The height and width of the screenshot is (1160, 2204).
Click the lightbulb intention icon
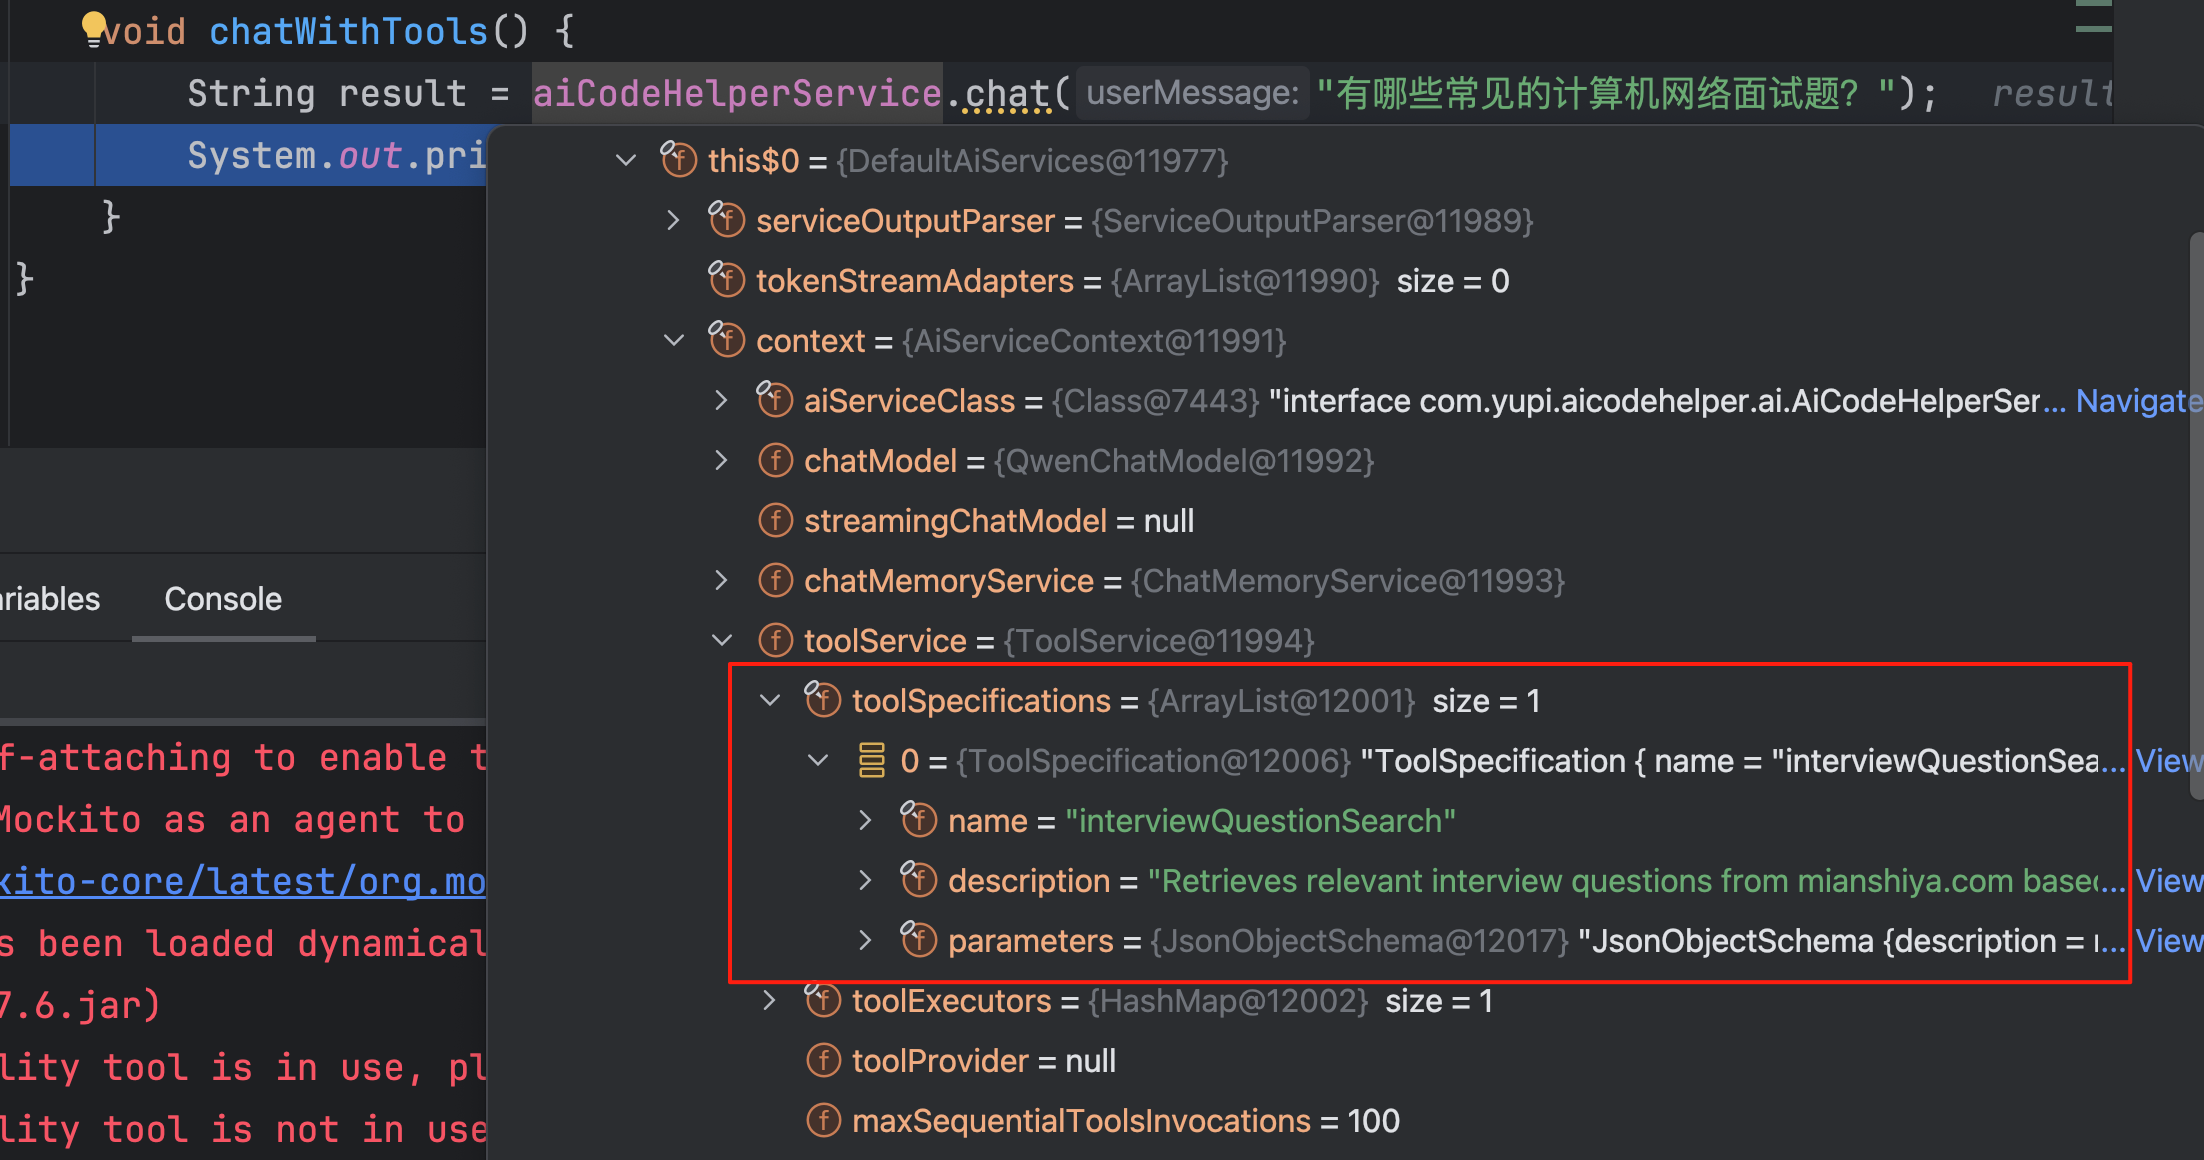tap(93, 27)
